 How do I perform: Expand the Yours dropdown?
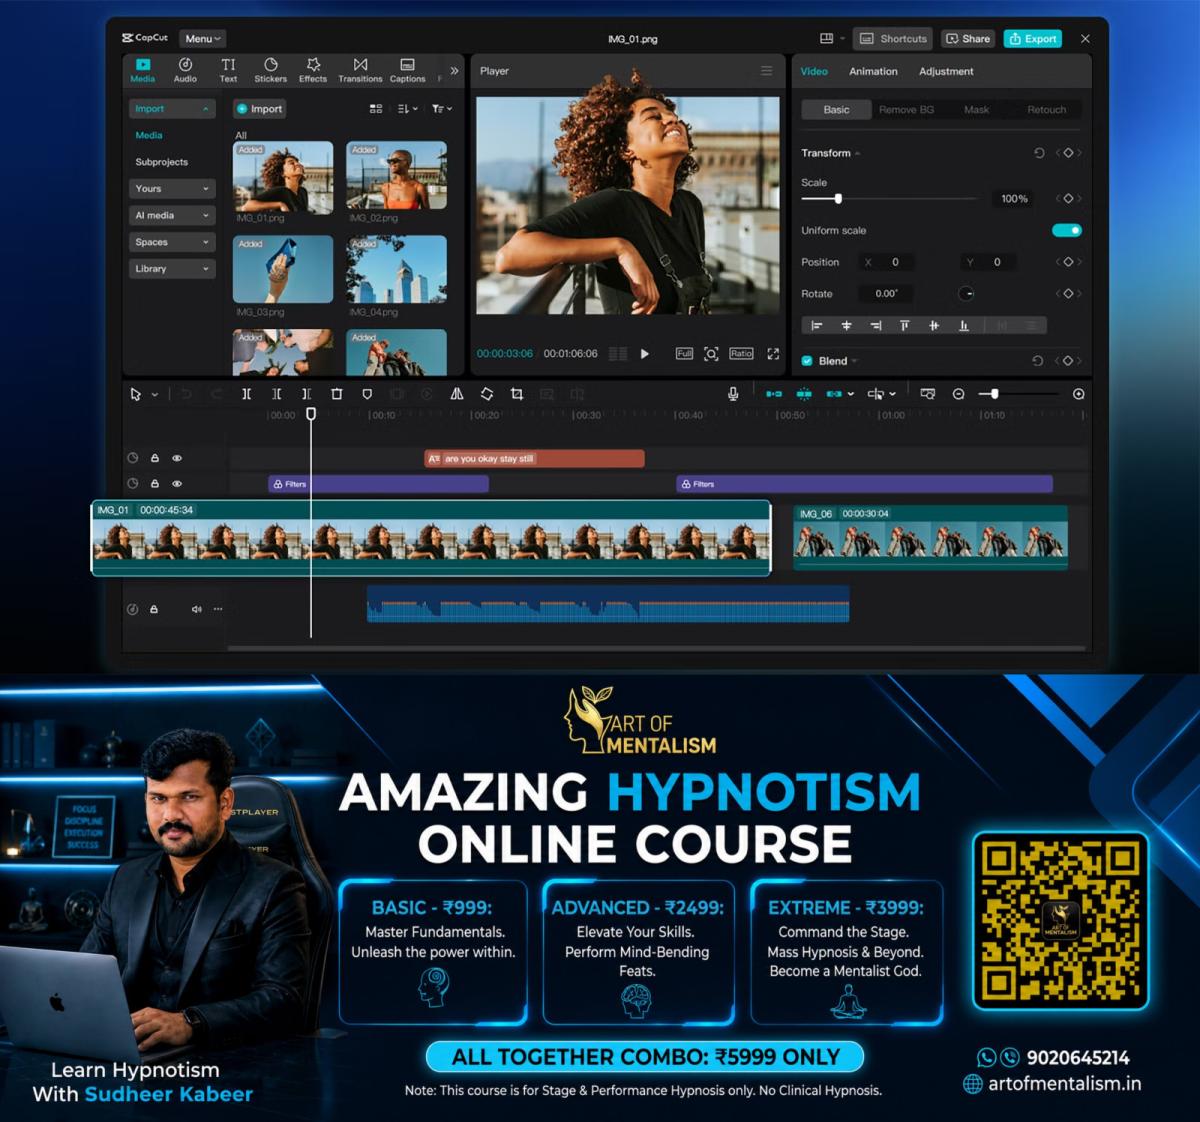pos(172,189)
